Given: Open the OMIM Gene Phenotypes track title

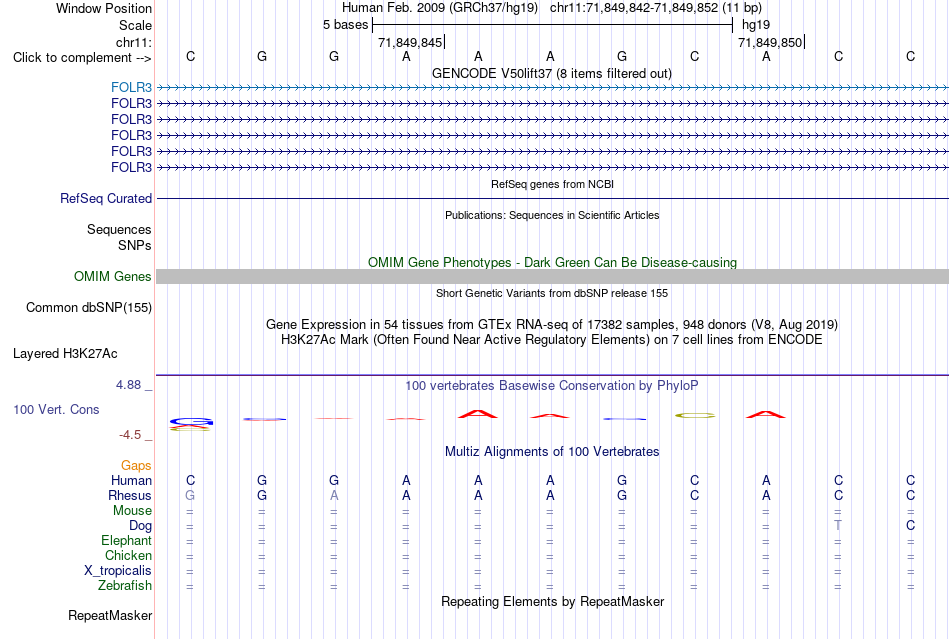Looking at the screenshot, I should point(552,262).
